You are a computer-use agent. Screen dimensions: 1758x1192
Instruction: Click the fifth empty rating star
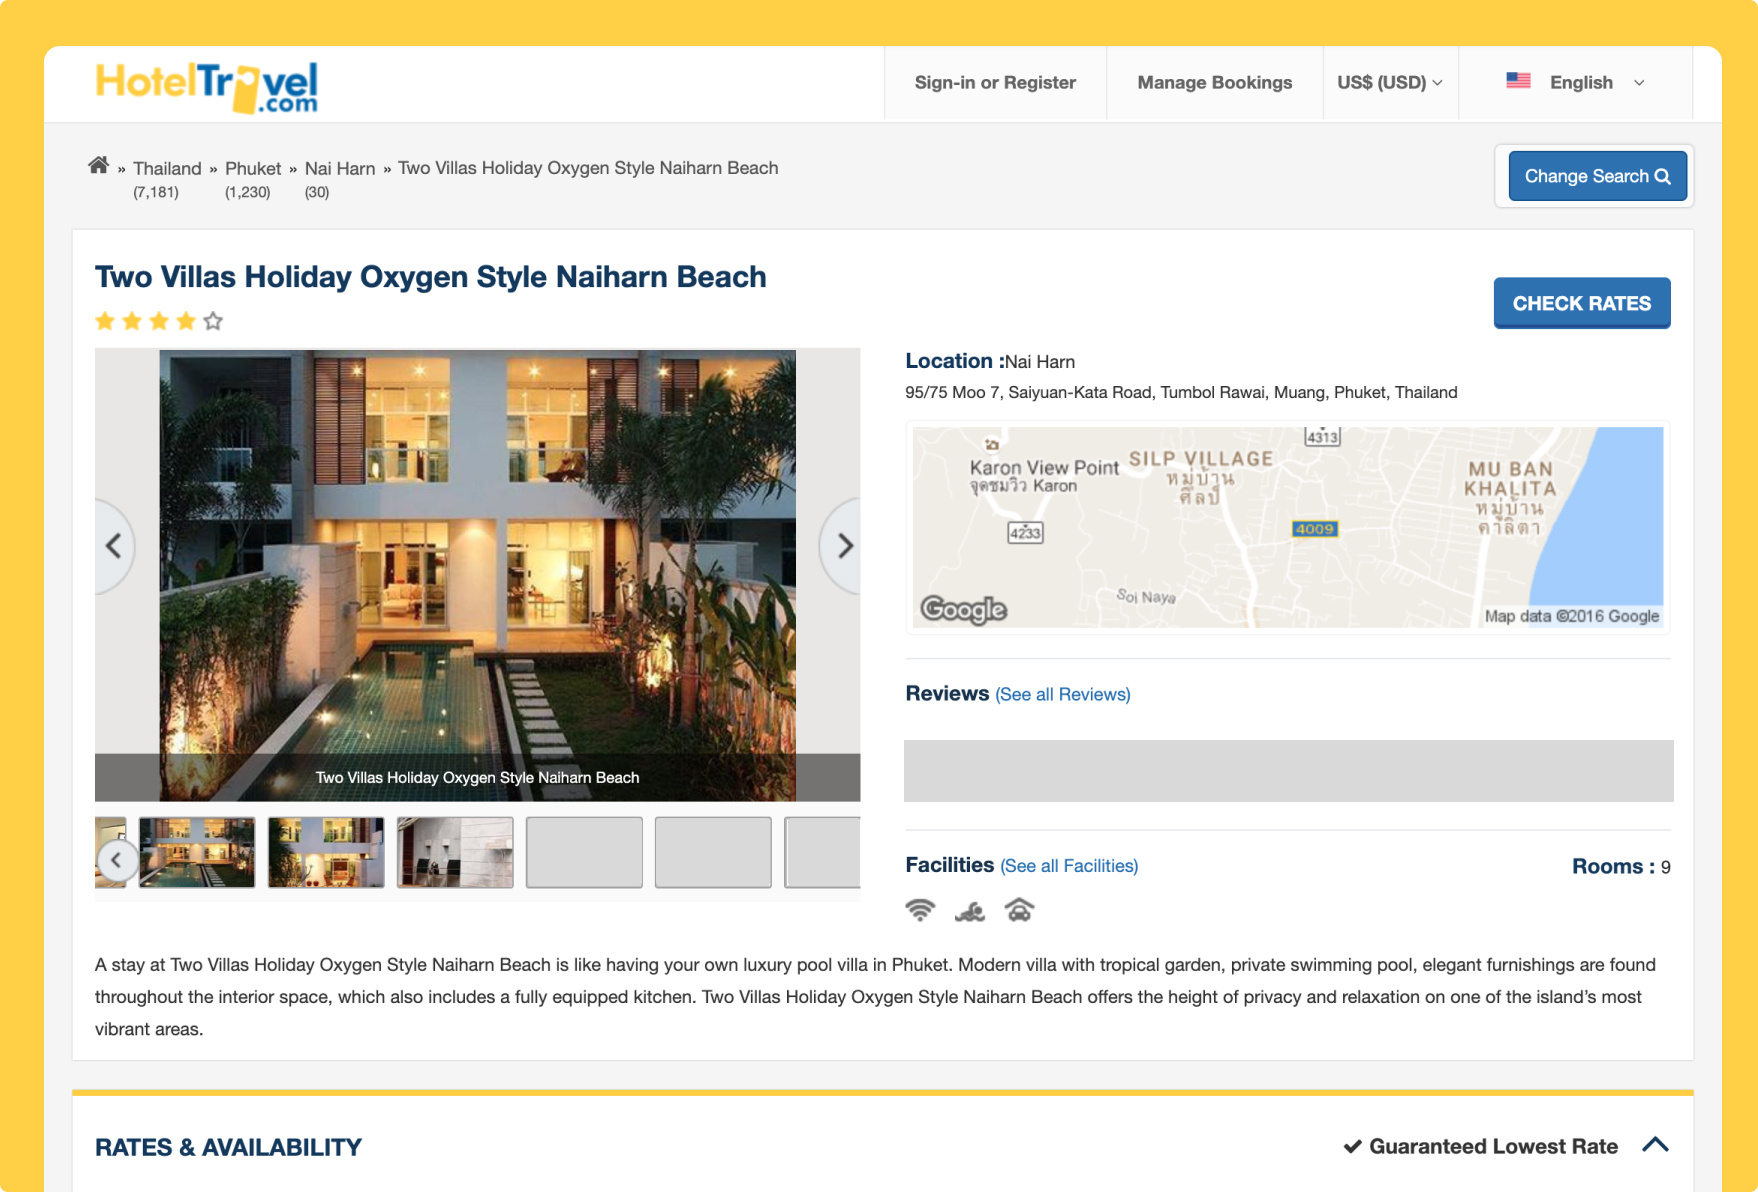click(x=213, y=321)
